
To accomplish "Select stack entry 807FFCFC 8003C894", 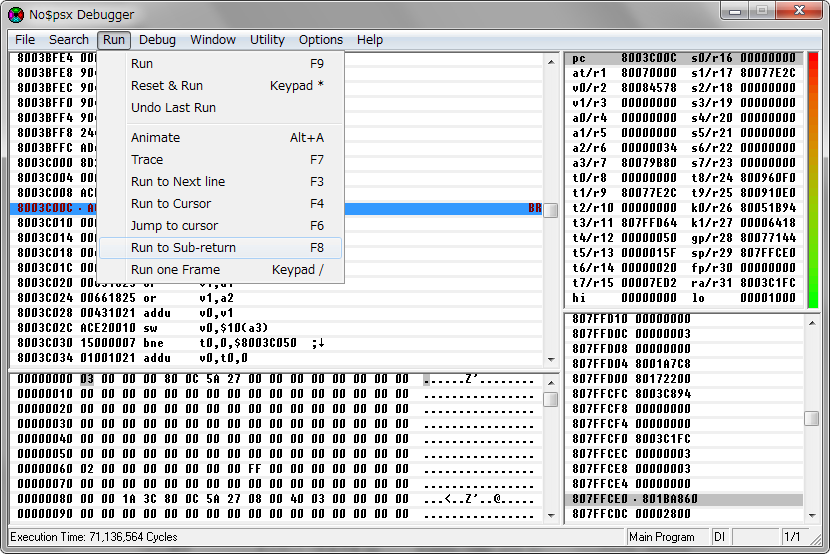I will pos(684,394).
